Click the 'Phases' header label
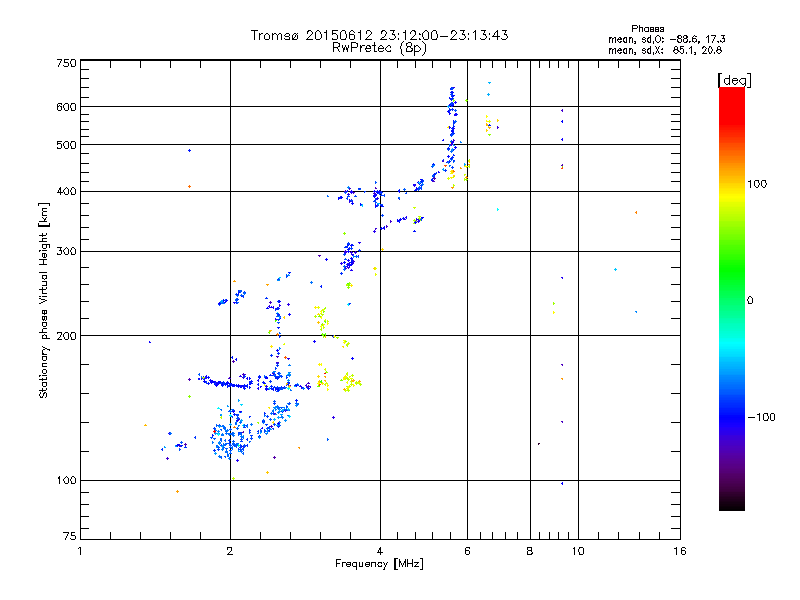800x600 pixels. (647, 29)
